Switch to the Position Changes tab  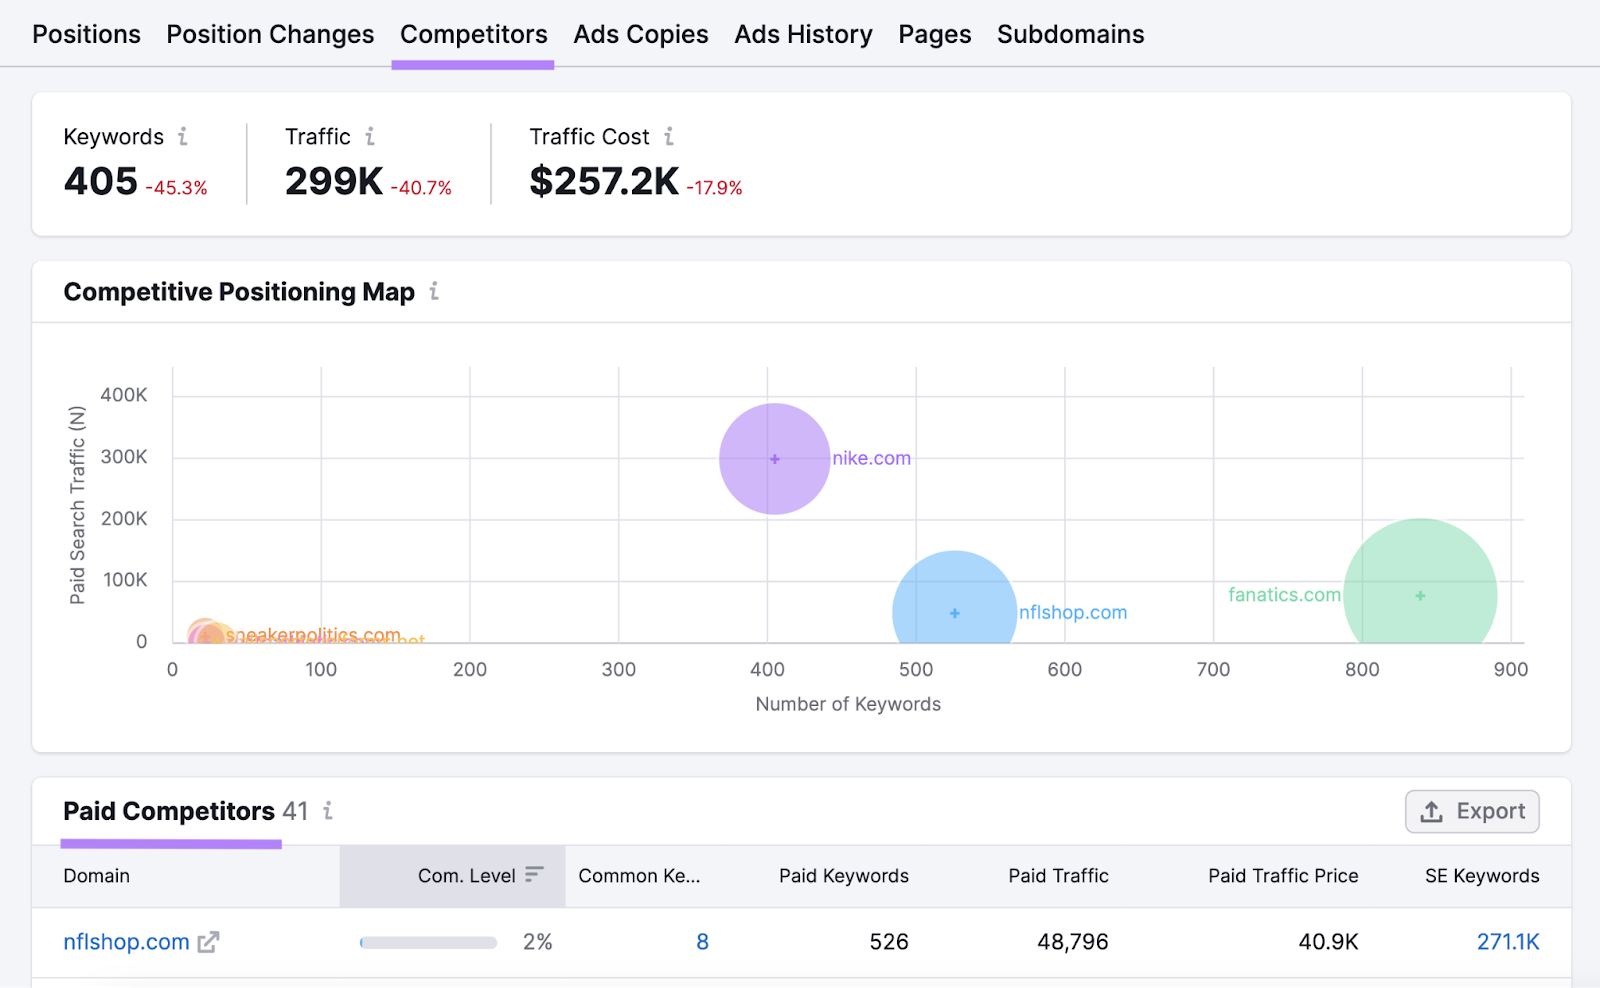click(x=269, y=33)
